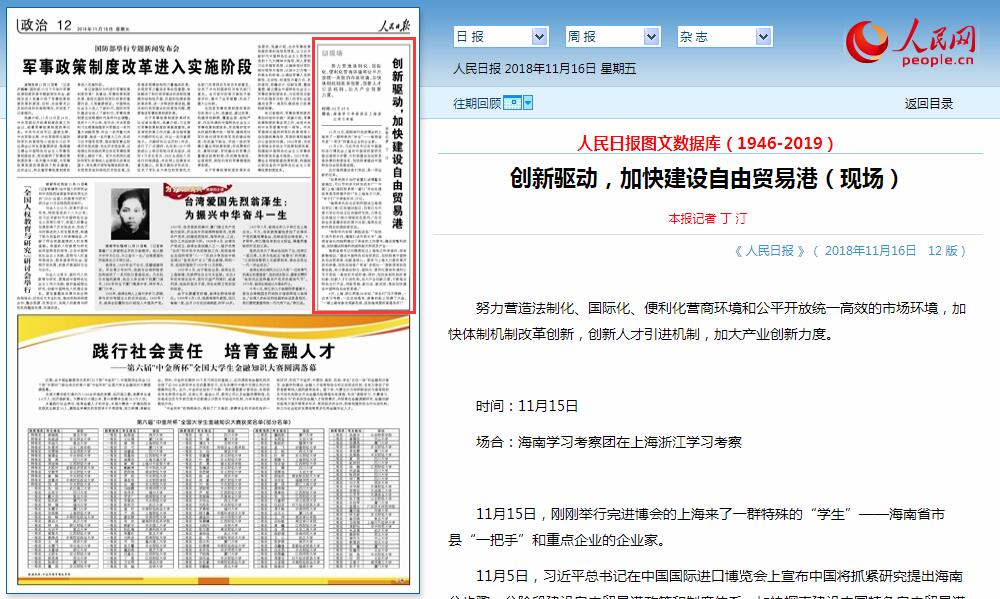Click the 往期回顾 label
The width and height of the screenshot is (1000, 599).
click(477, 103)
